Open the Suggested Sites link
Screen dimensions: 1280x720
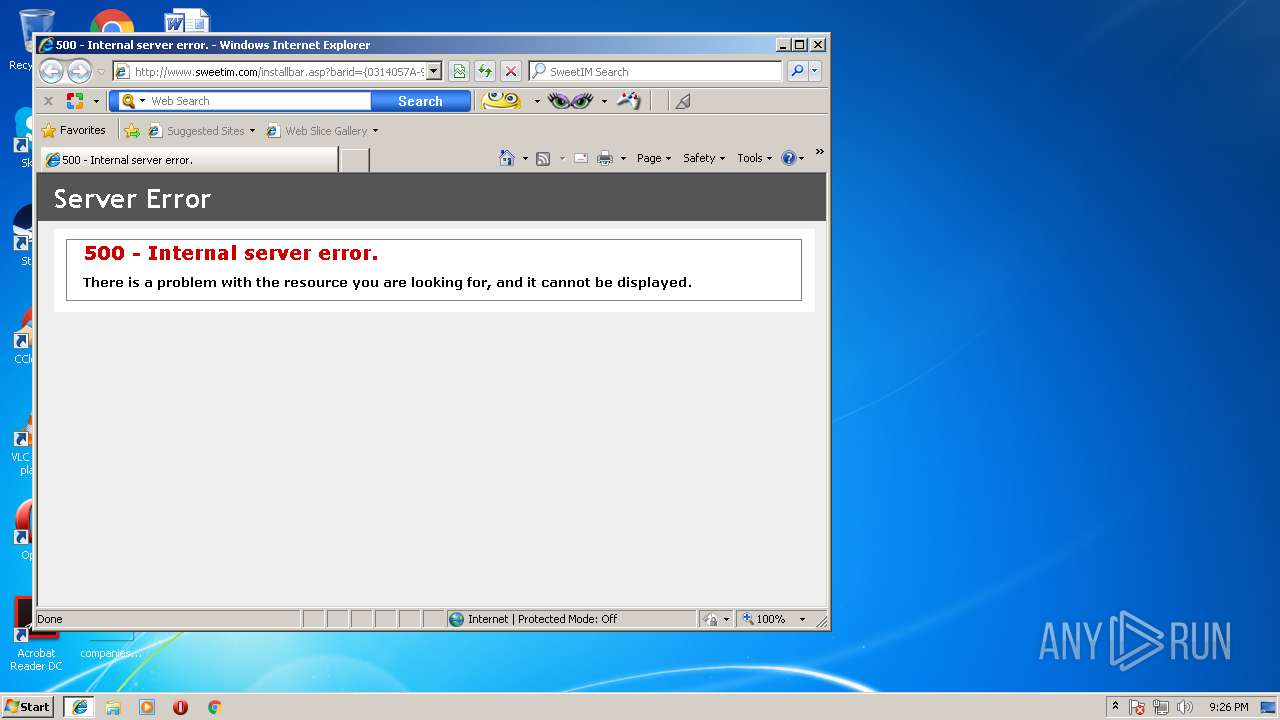click(x=201, y=131)
